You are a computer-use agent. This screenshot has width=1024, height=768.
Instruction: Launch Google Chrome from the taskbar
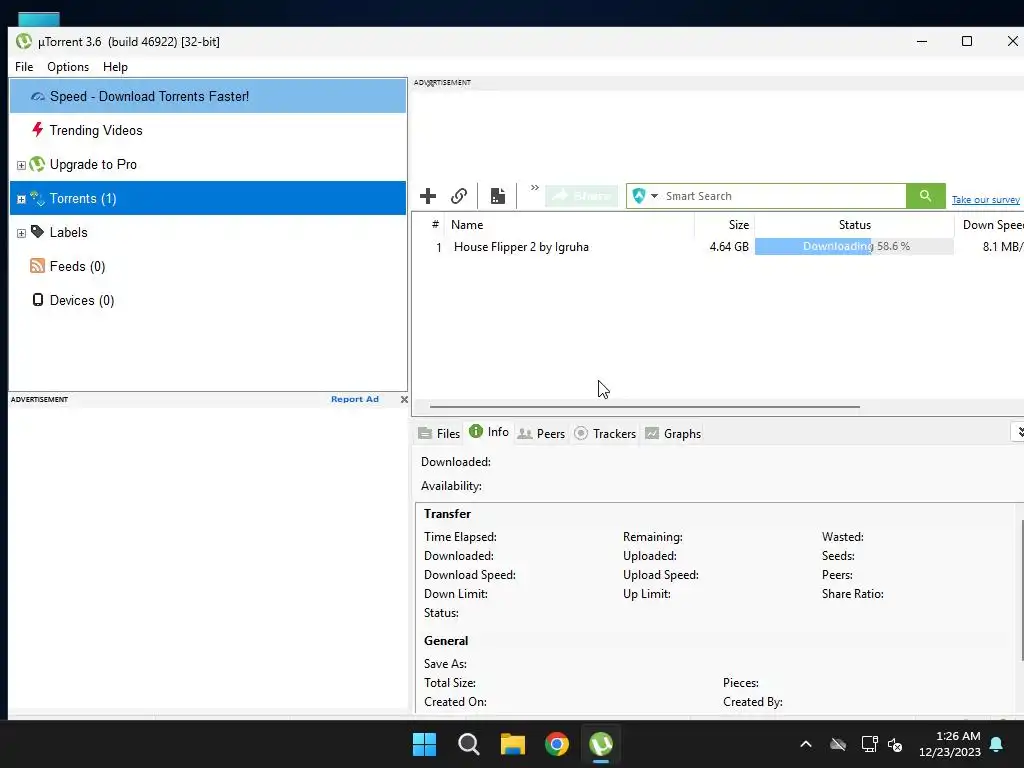click(x=557, y=744)
